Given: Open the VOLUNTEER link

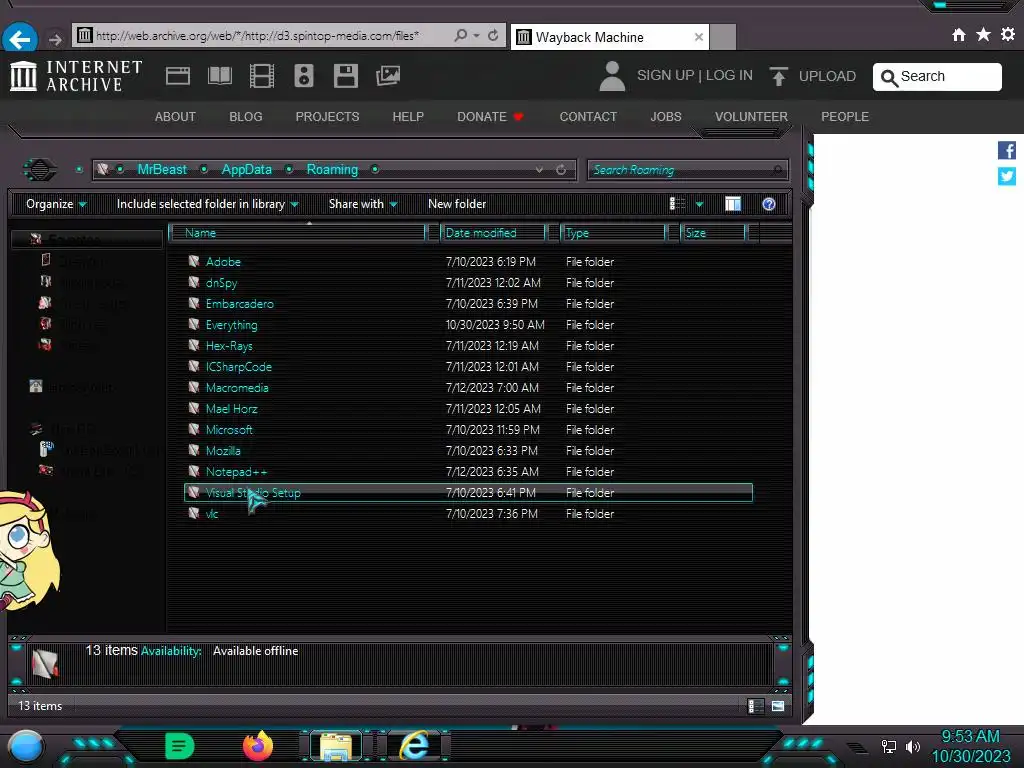Looking at the screenshot, I should coord(751,117).
